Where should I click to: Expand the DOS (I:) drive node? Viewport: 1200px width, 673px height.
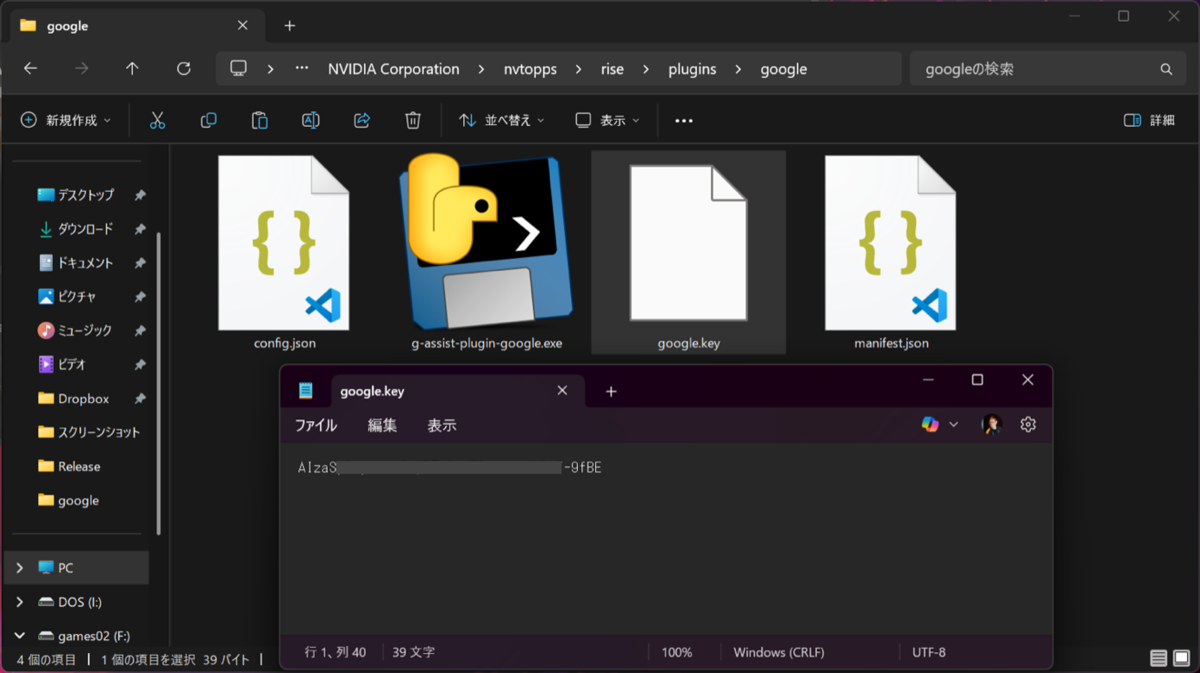[x=19, y=602]
